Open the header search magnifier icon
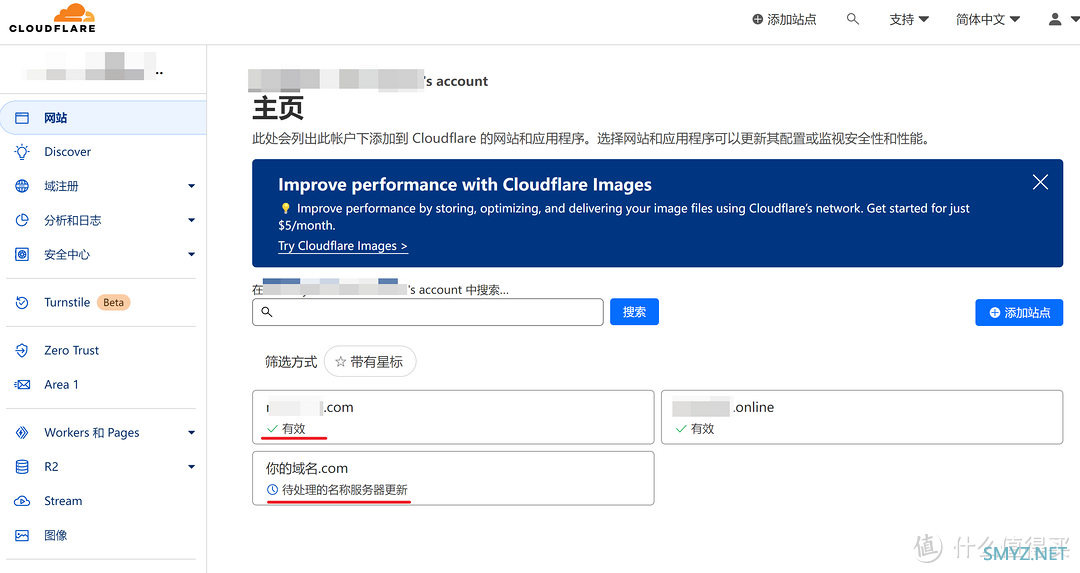The width and height of the screenshot is (1080, 573). point(853,19)
